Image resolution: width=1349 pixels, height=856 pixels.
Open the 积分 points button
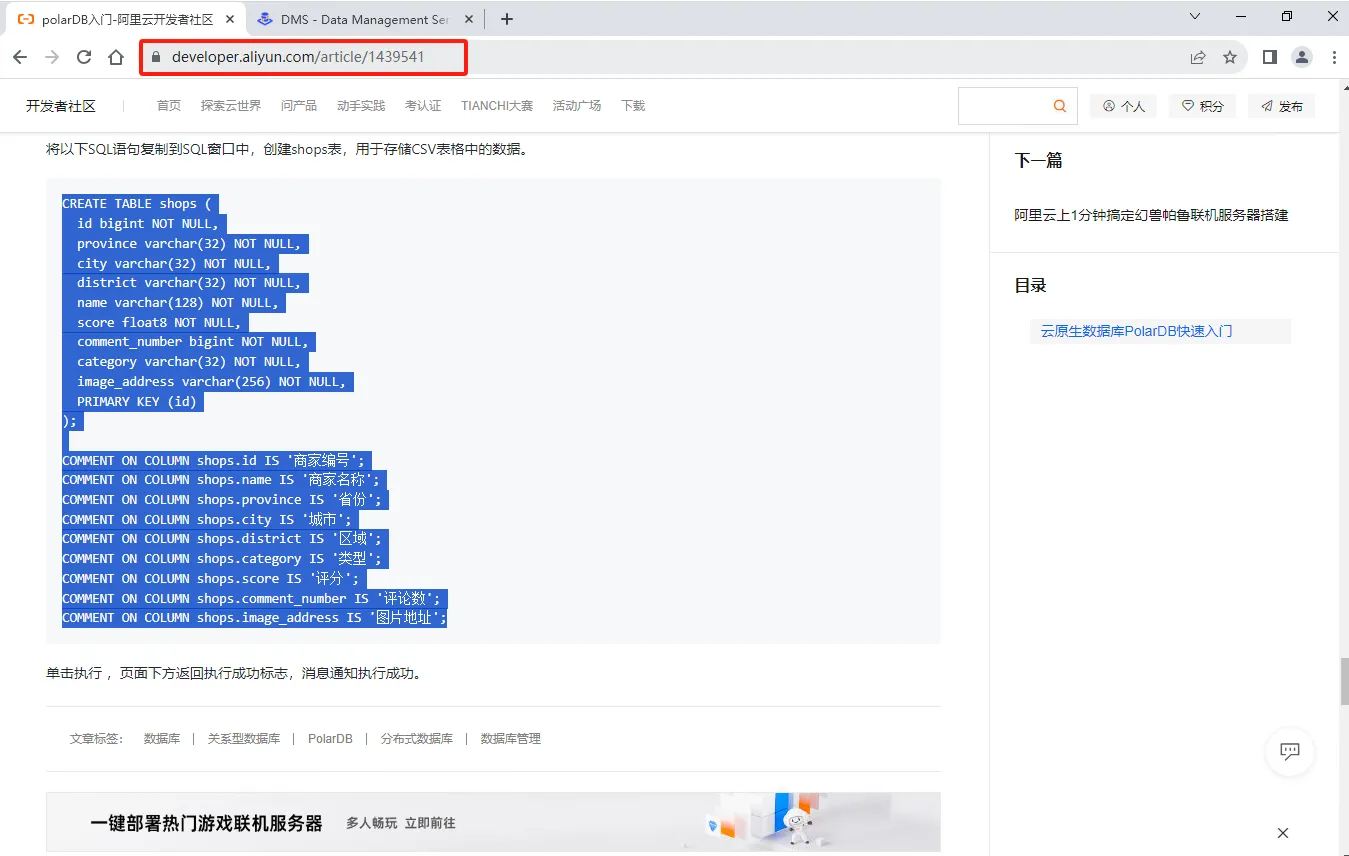pyautogui.click(x=1203, y=106)
